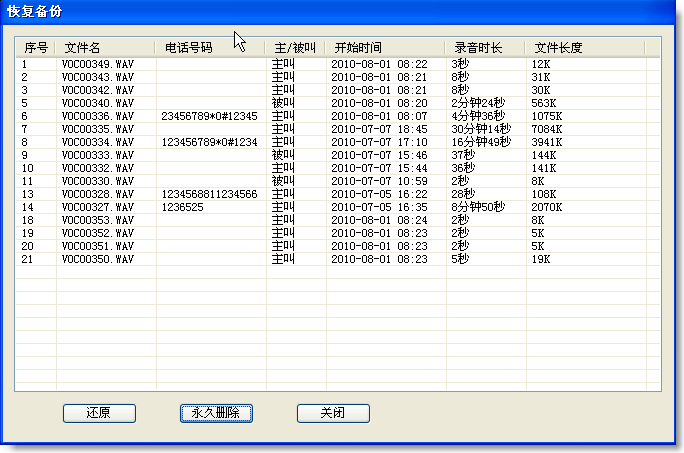This screenshot has height=453, width=684.
Task: Click duration 30分钟14秒
Action: [481, 129]
